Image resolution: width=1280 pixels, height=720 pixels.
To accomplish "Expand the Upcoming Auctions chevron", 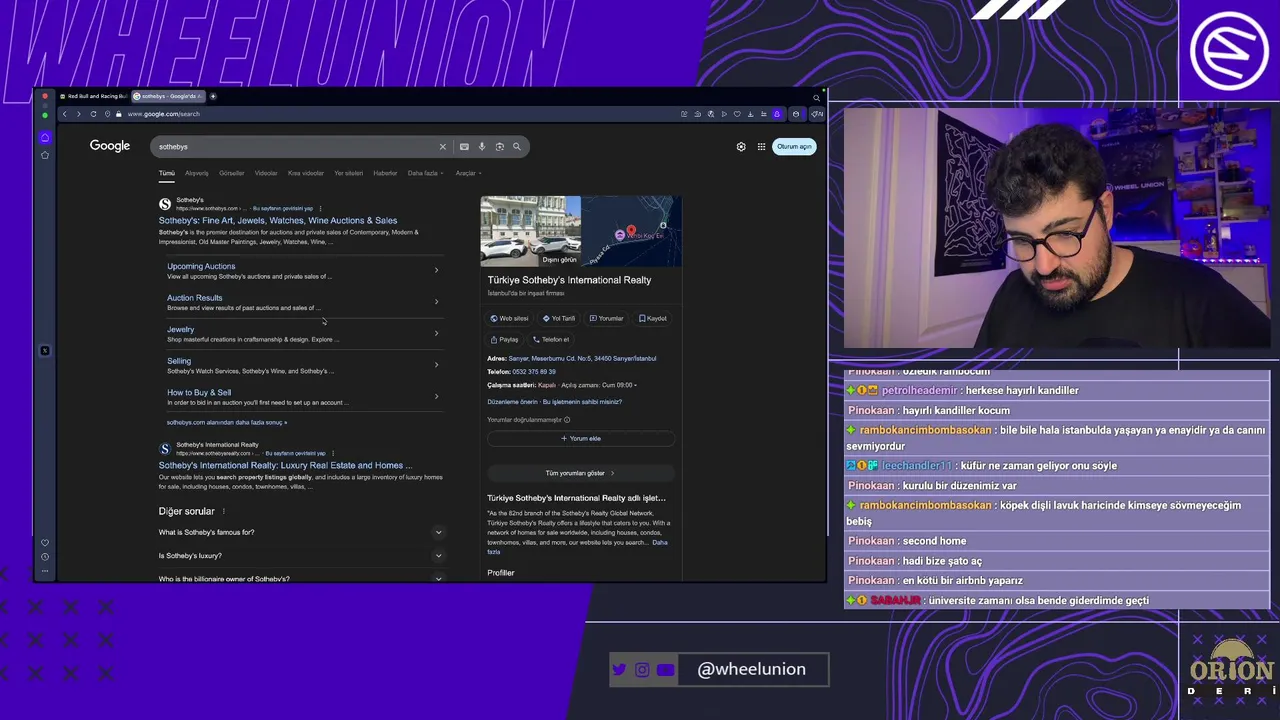I will pos(436,270).
